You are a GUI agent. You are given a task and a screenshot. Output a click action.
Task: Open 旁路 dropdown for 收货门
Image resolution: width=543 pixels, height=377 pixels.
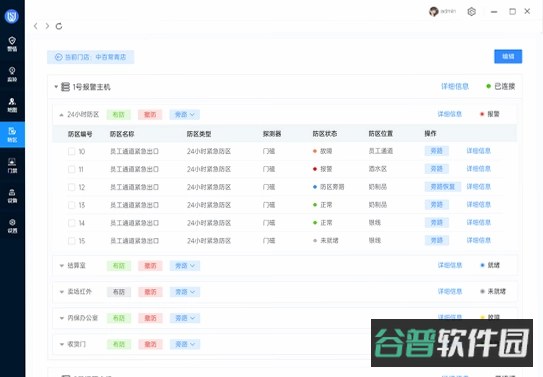[x=185, y=344]
